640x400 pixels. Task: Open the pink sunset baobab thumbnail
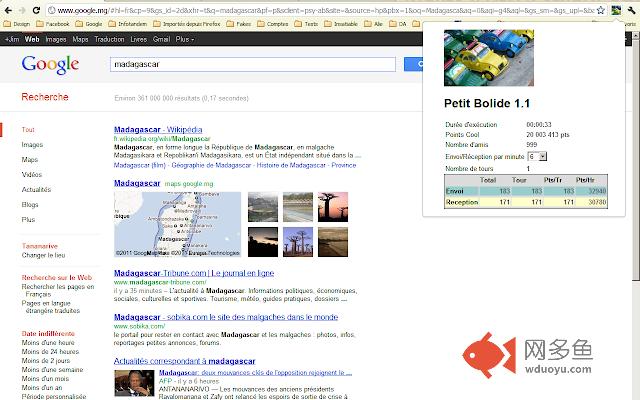click(x=333, y=207)
